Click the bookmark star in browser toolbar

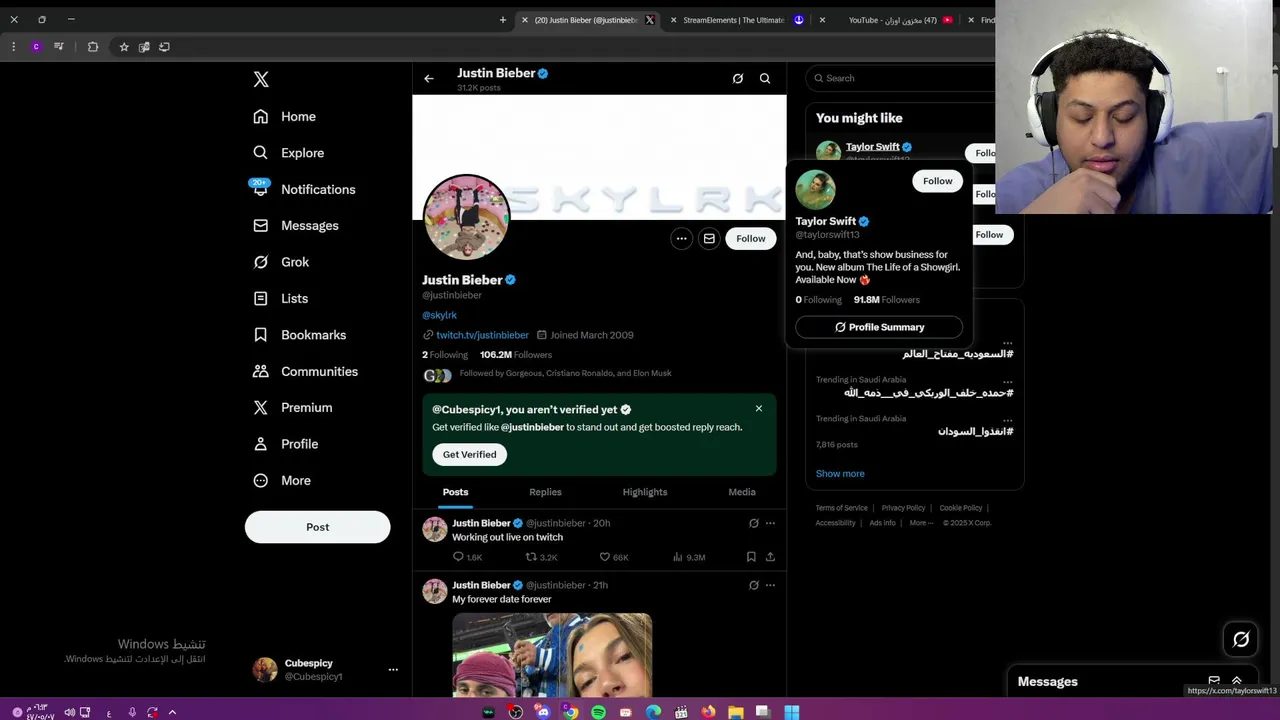[124, 47]
